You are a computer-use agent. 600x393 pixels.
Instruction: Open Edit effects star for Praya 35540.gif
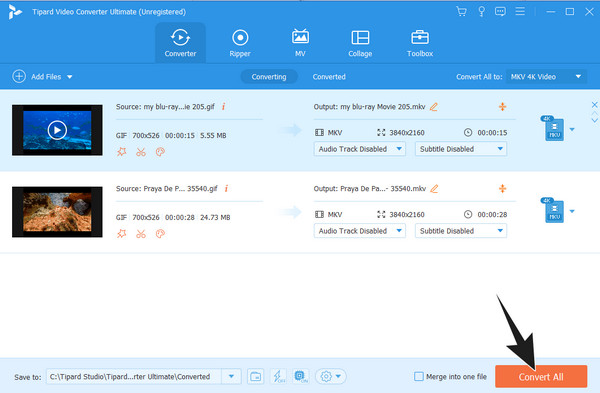click(122, 234)
